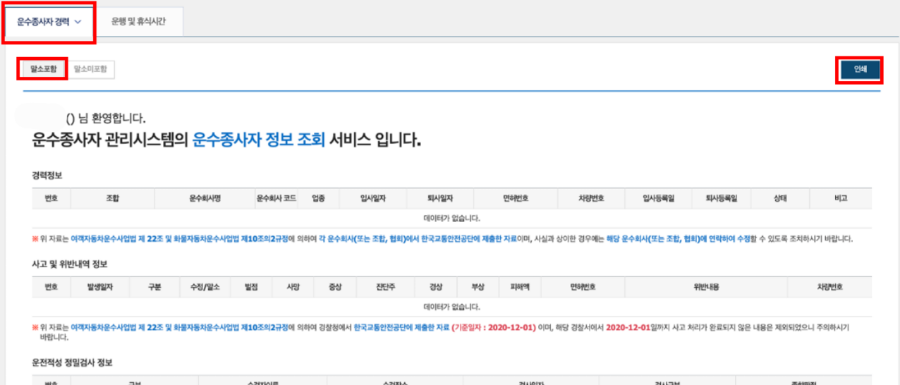This screenshot has height=385, width=900.
Task: Click the 상태 column header
Action: (781, 198)
